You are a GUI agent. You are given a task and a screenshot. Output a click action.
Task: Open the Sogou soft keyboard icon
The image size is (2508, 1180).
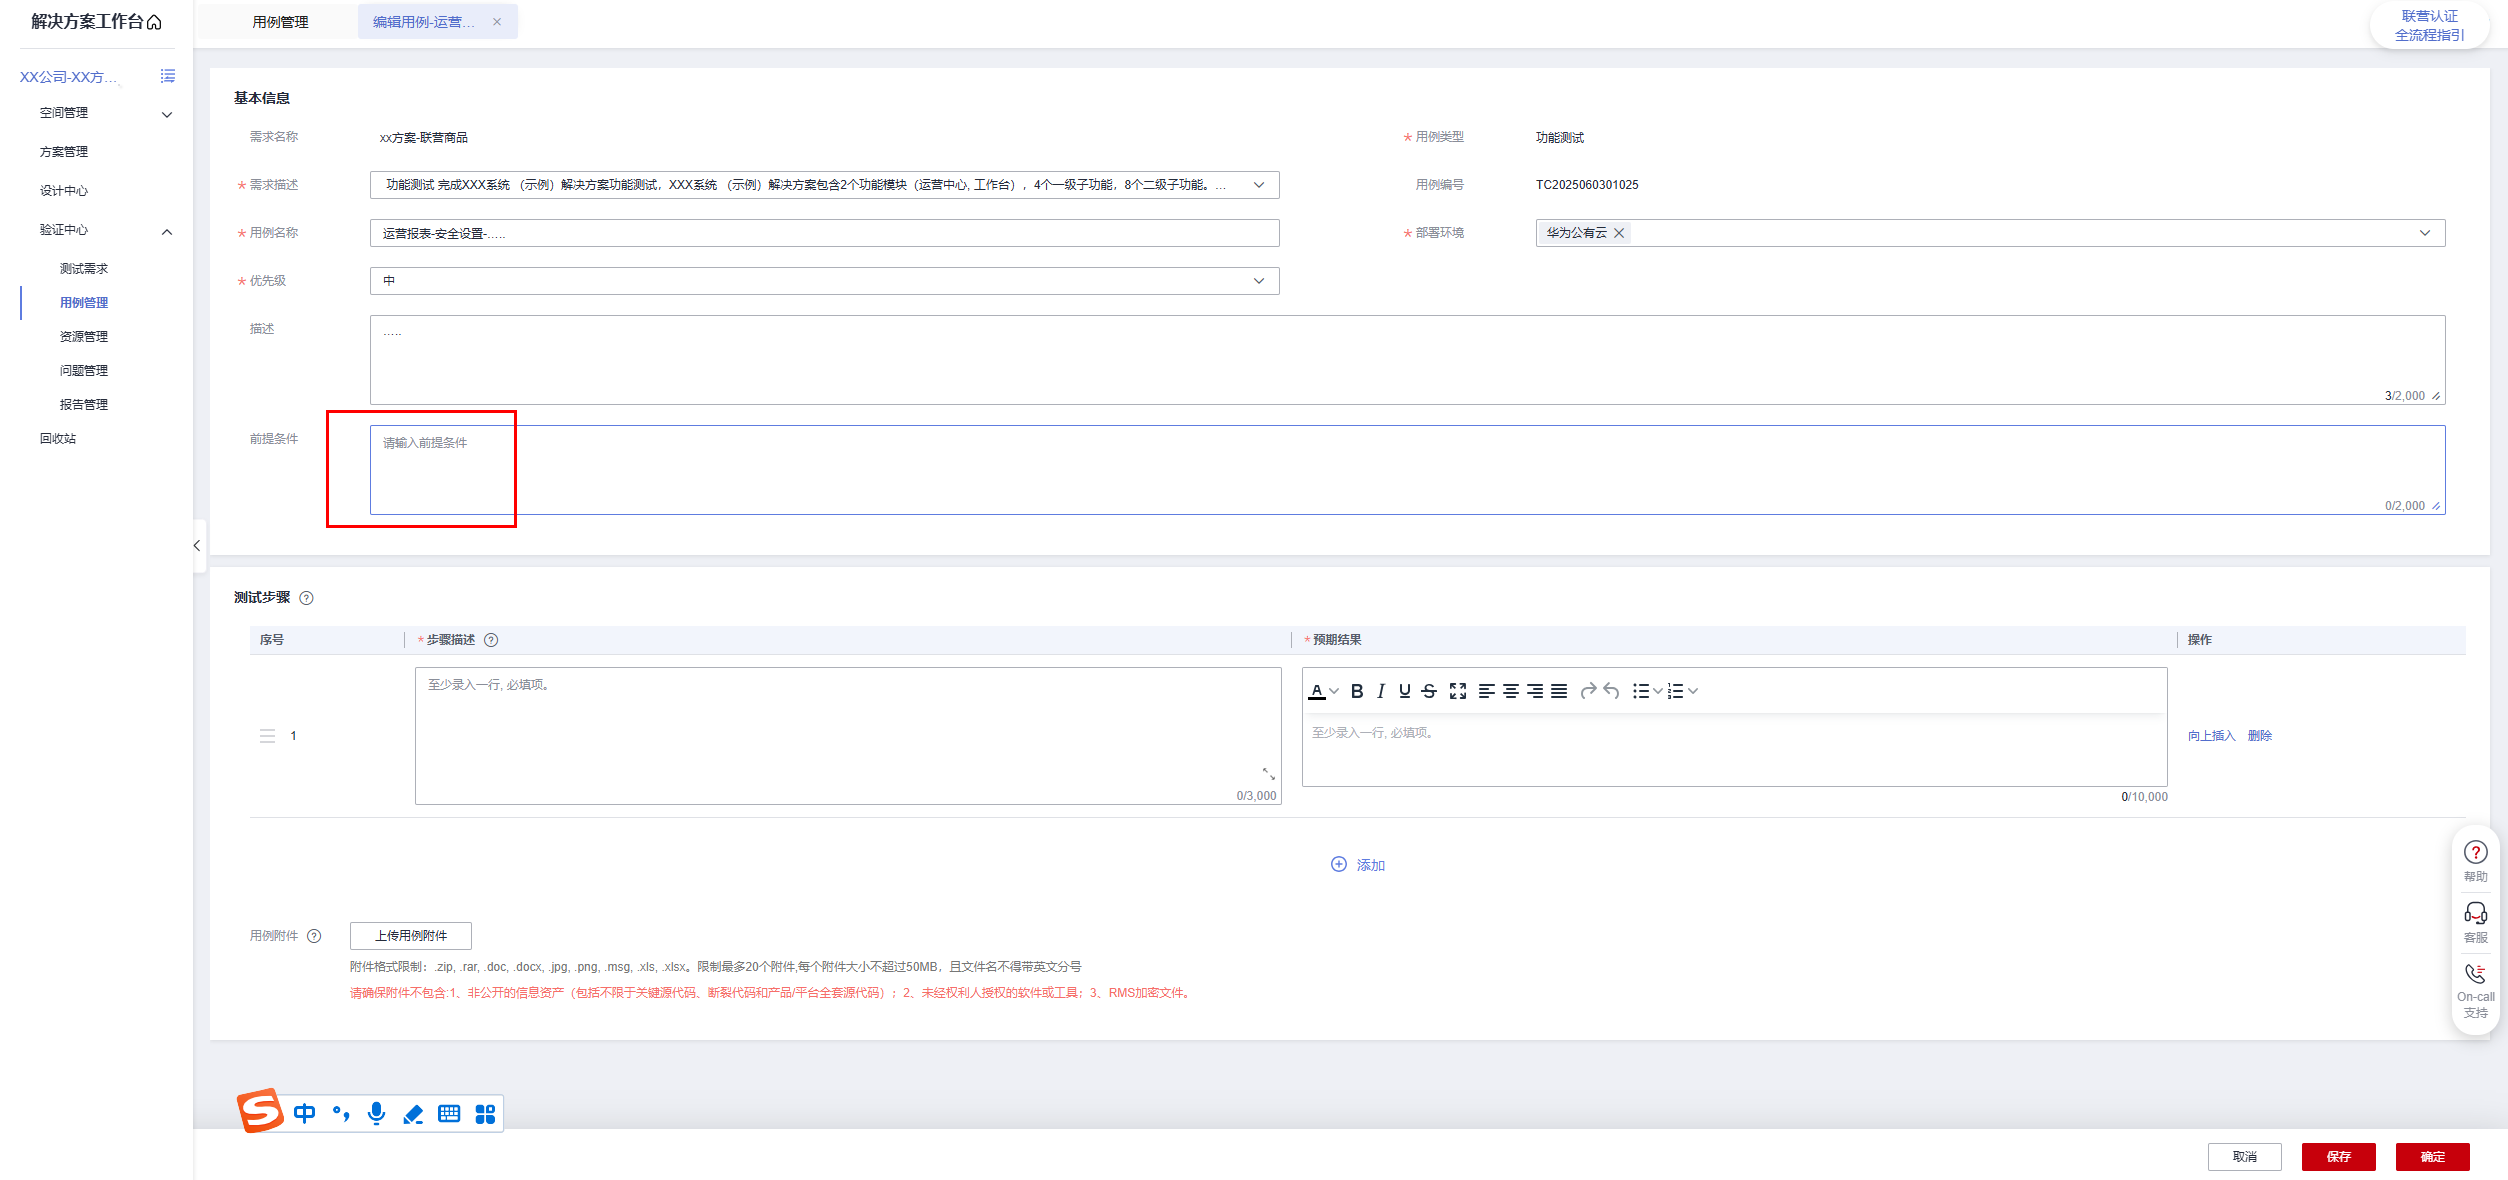(x=449, y=1114)
